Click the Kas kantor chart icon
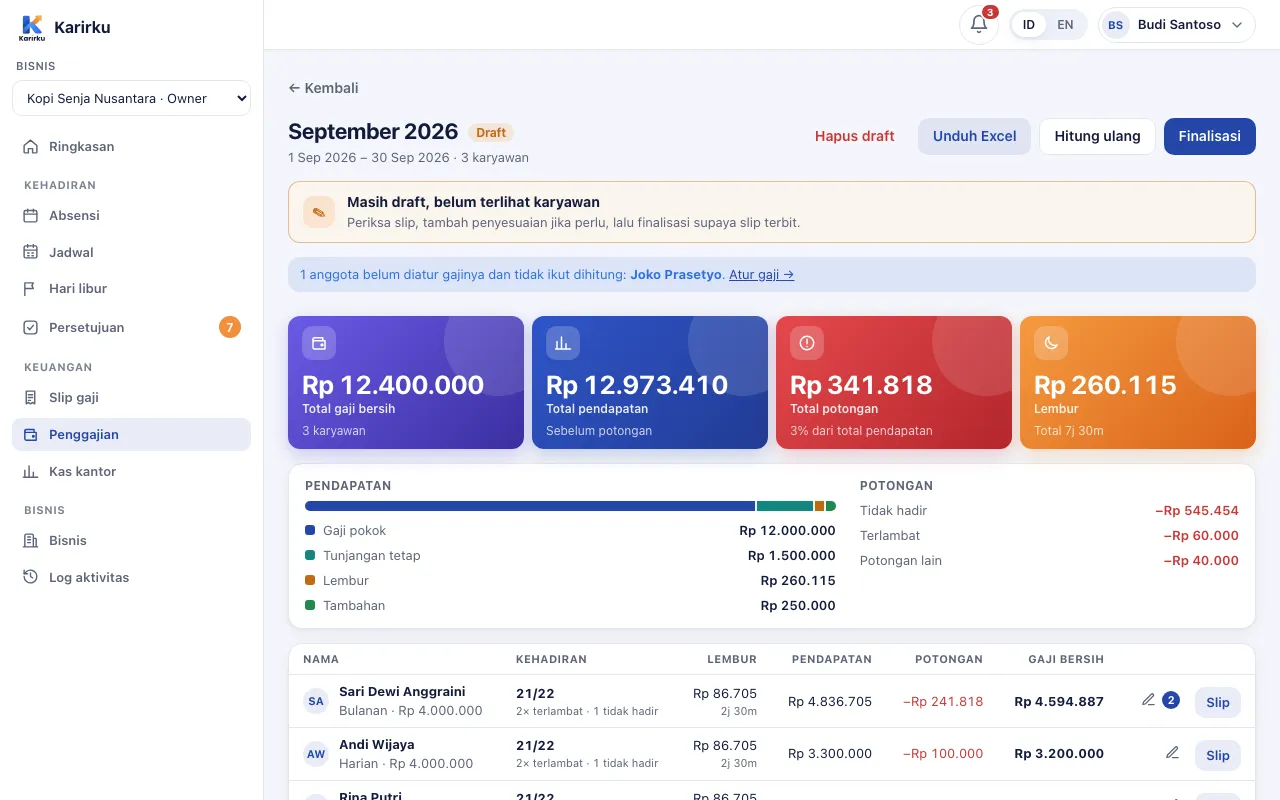Image resolution: width=1280 pixels, height=800 pixels. tap(31, 472)
